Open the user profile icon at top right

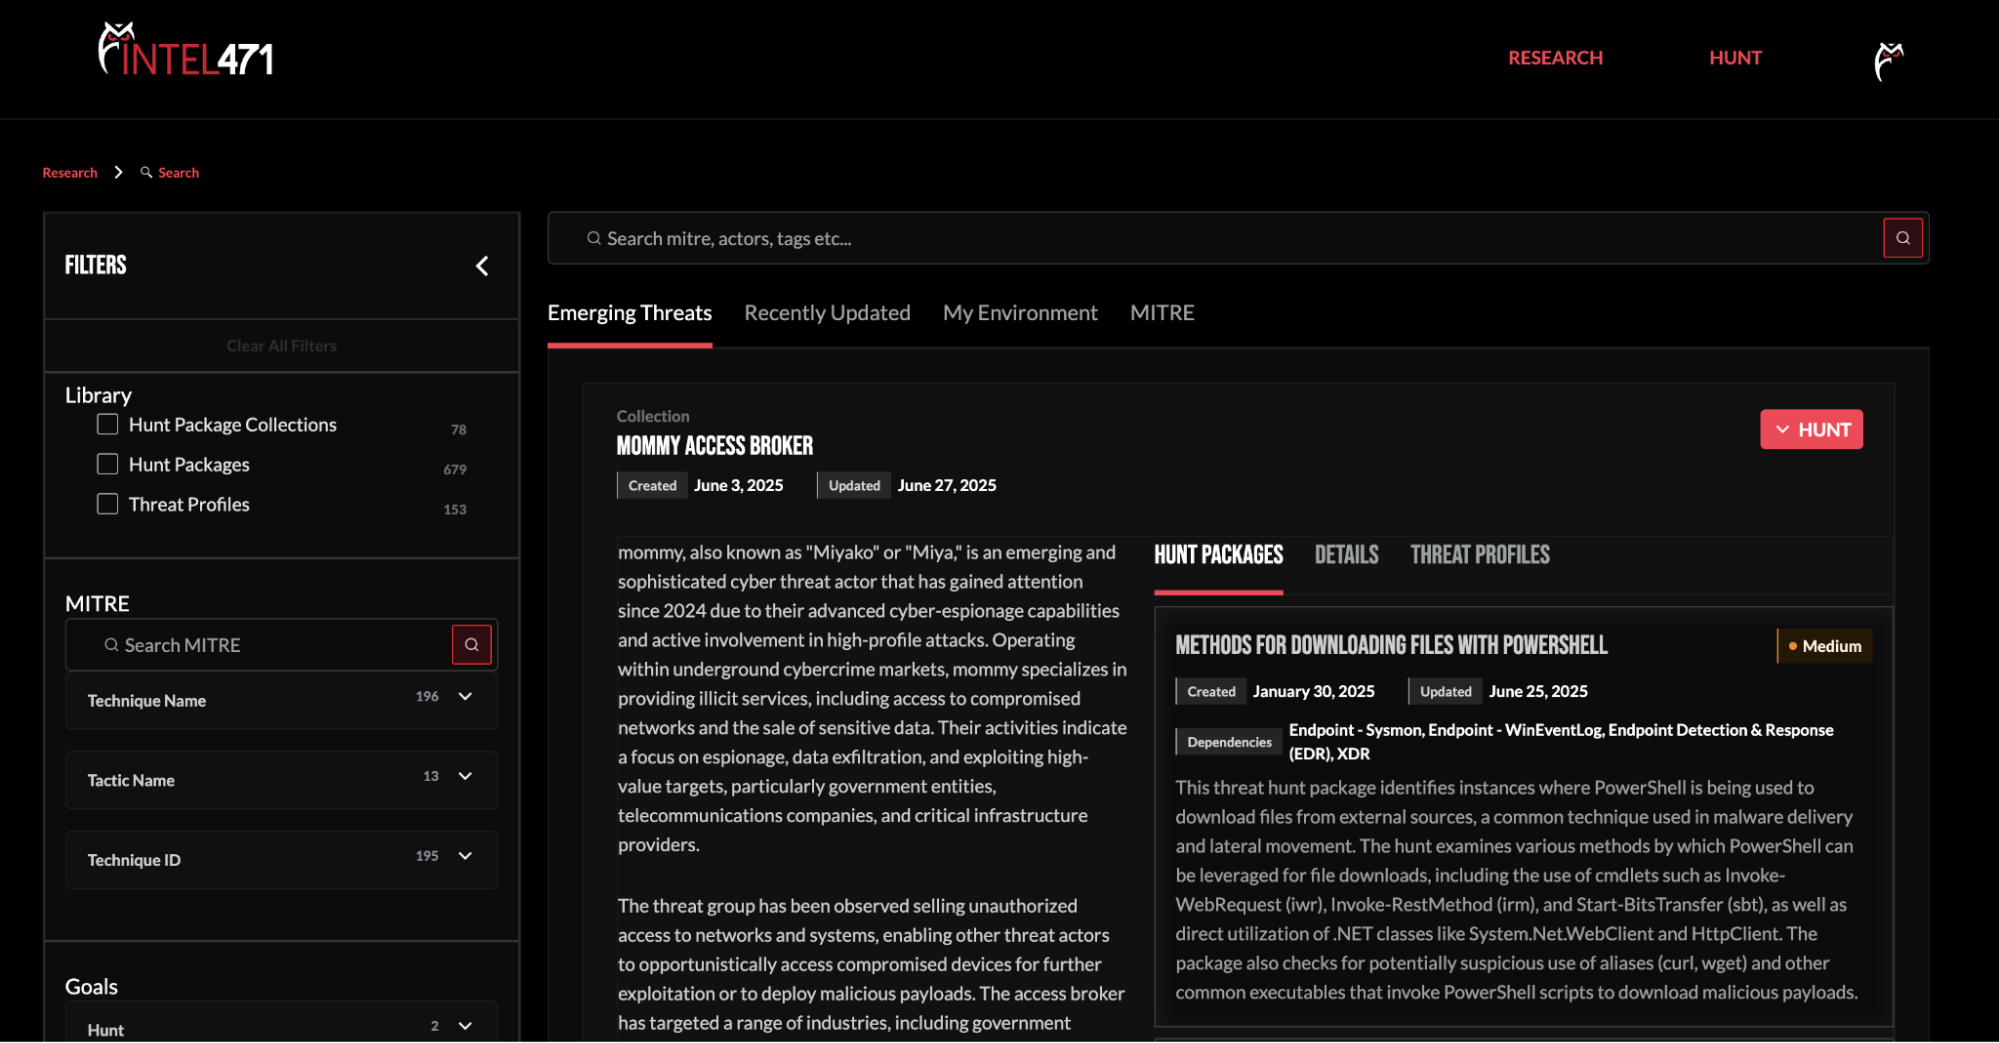(1888, 60)
